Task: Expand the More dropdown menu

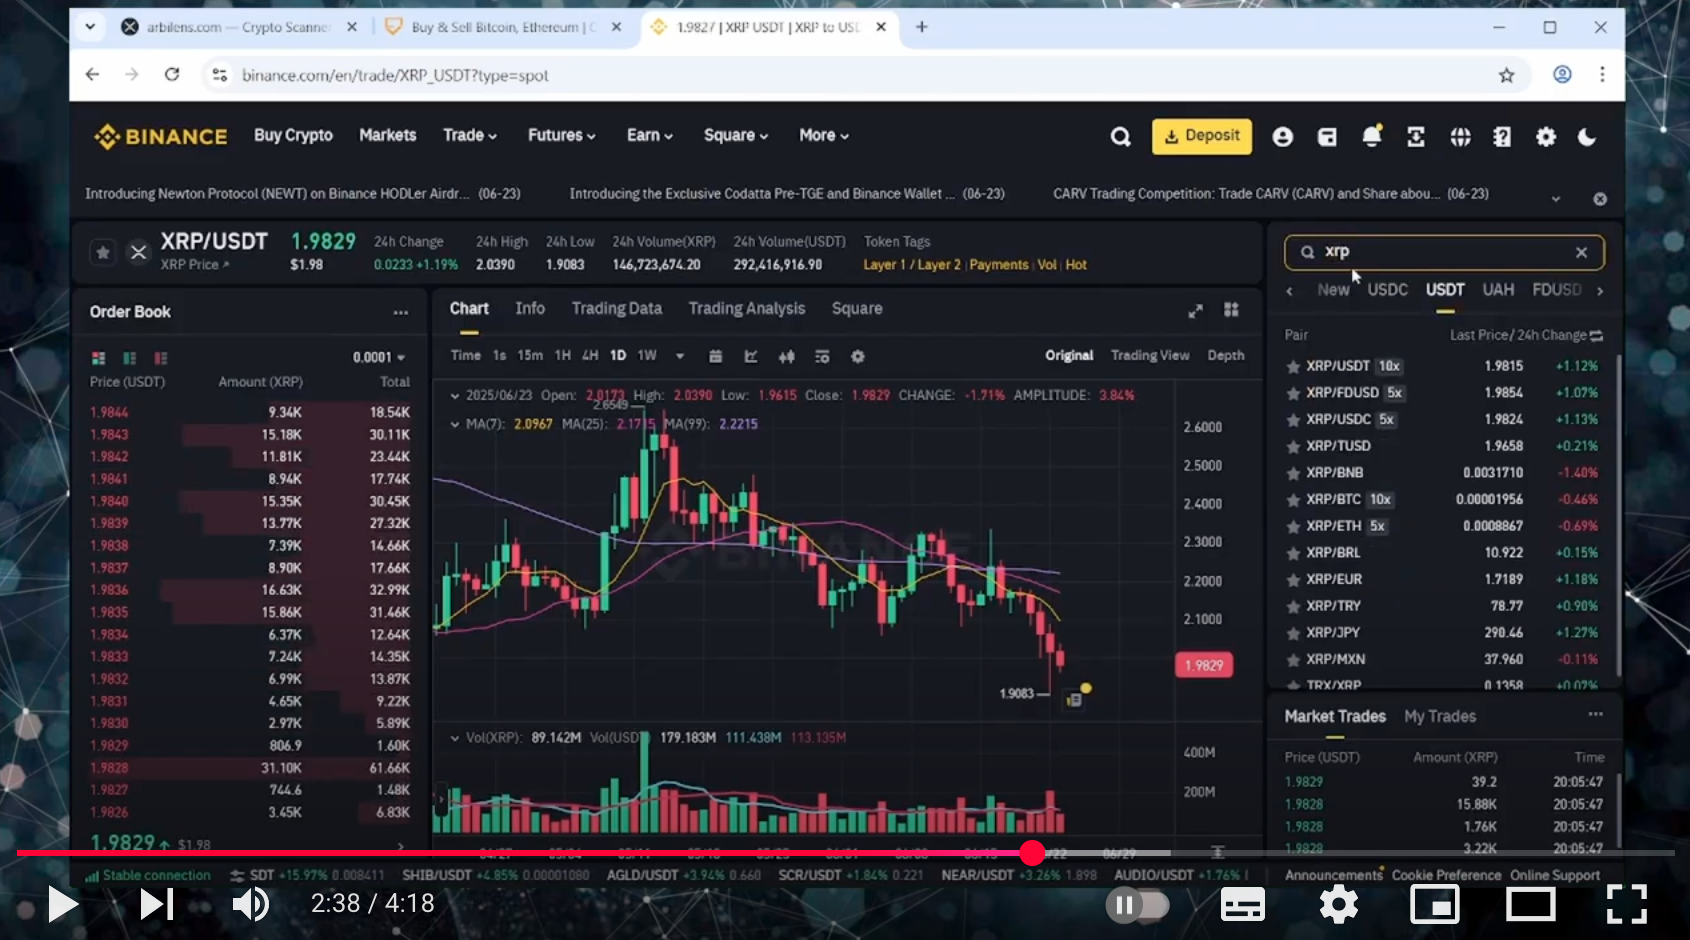Action: coord(824,135)
